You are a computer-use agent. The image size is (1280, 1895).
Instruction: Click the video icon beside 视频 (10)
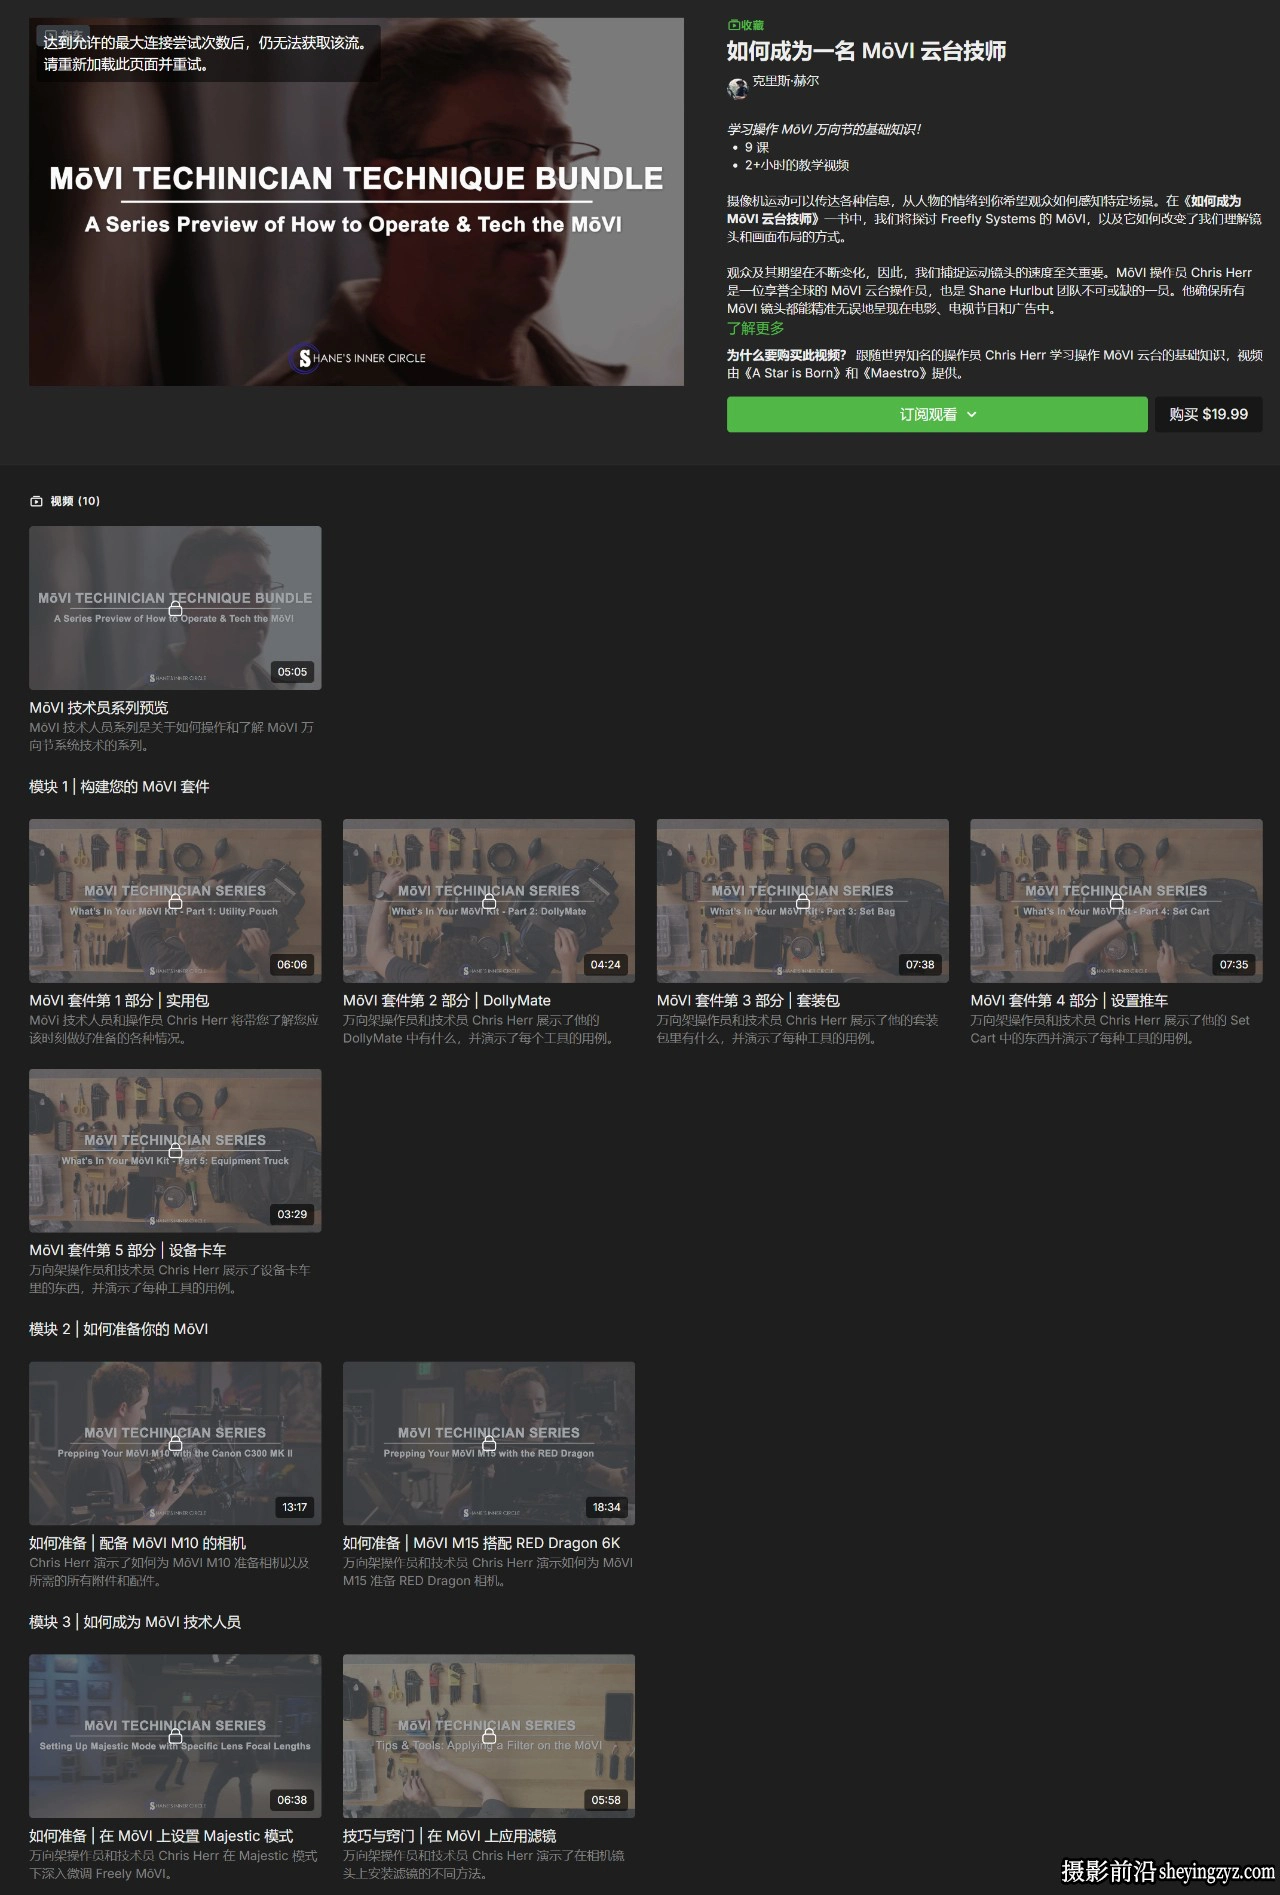click(37, 501)
